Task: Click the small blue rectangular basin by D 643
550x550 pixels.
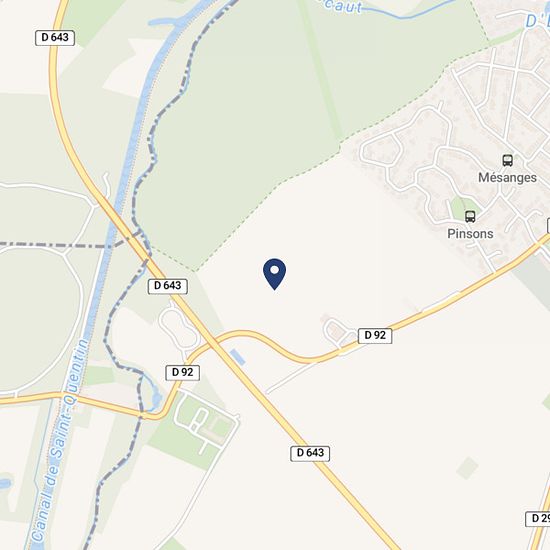Action: pos(238,357)
